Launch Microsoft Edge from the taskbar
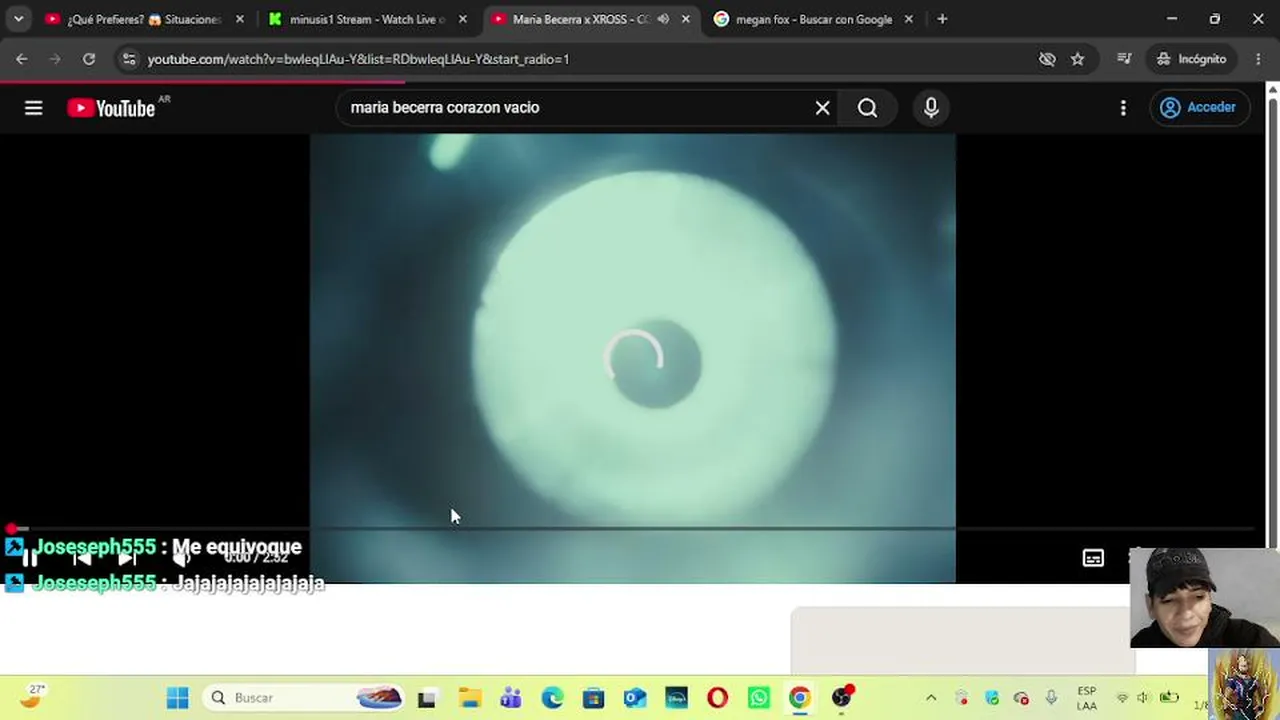1280x720 pixels. click(x=552, y=698)
